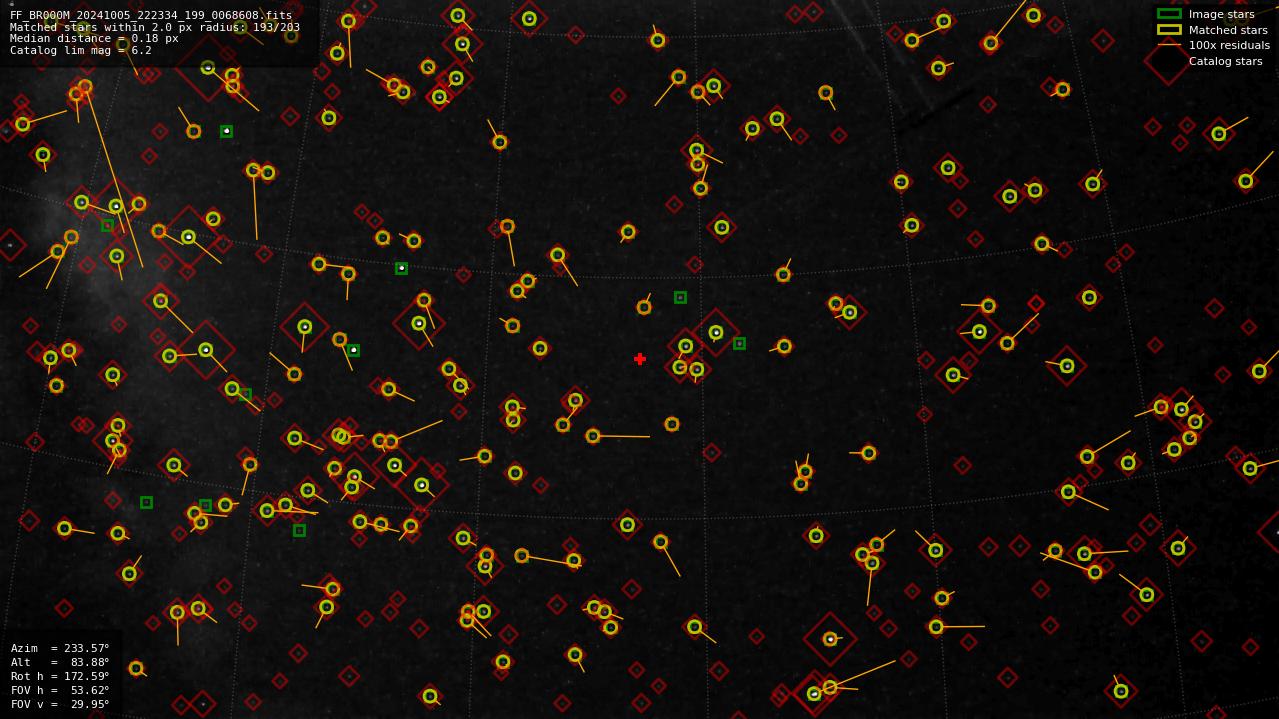The width and height of the screenshot is (1279, 719).
Task: Click the 'Image stars' legend label
Action: click(x=1221, y=15)
